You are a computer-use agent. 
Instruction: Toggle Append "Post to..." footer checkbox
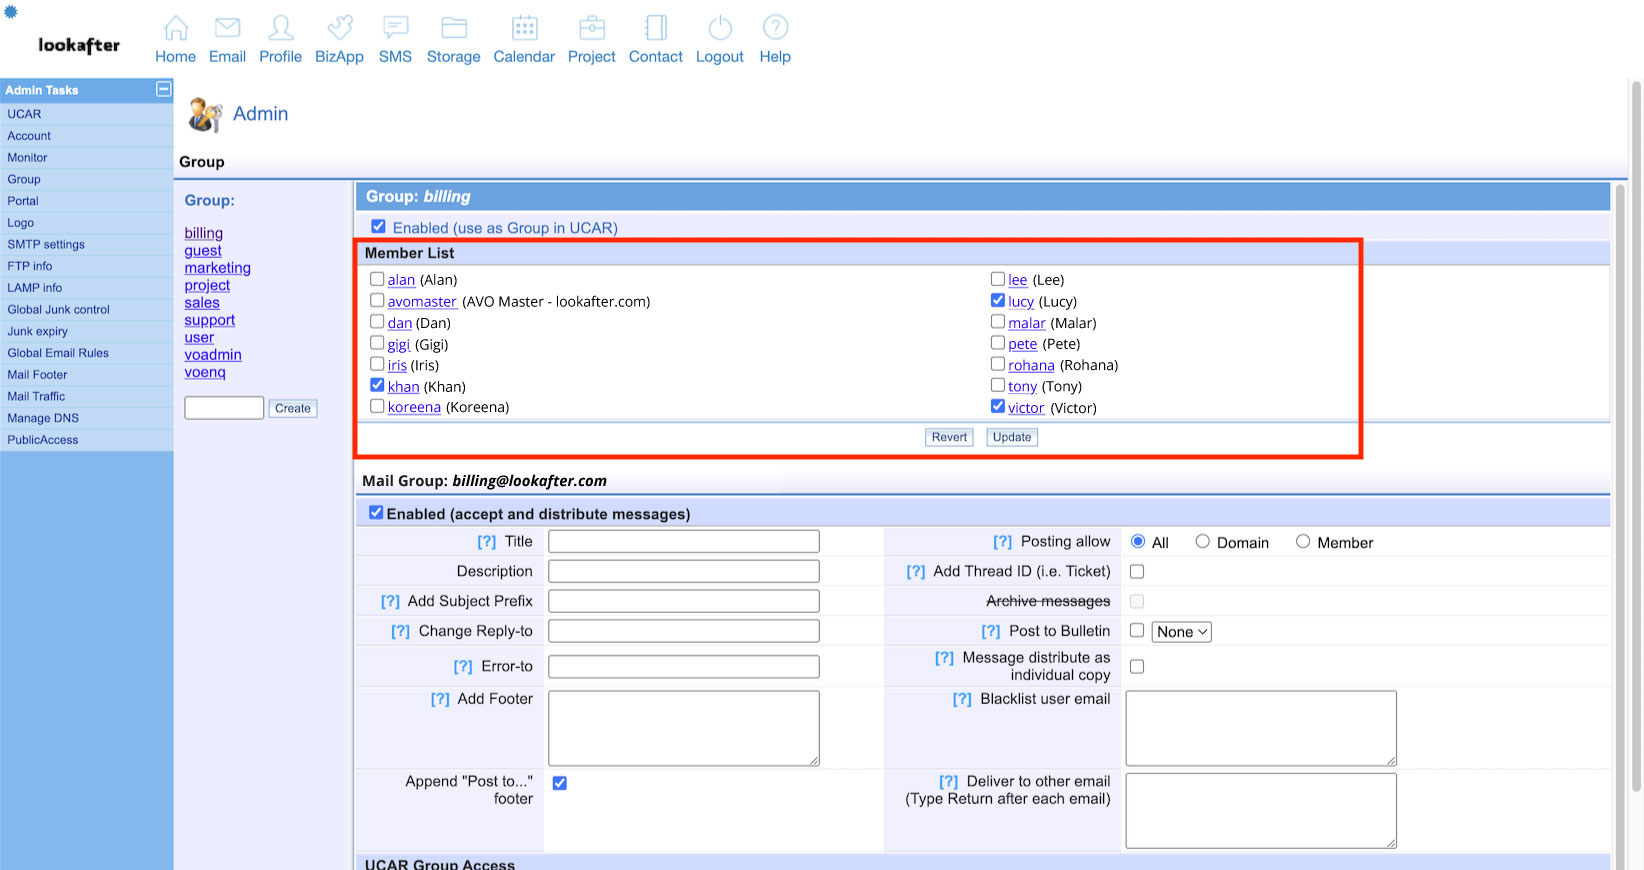click(560, 783)
